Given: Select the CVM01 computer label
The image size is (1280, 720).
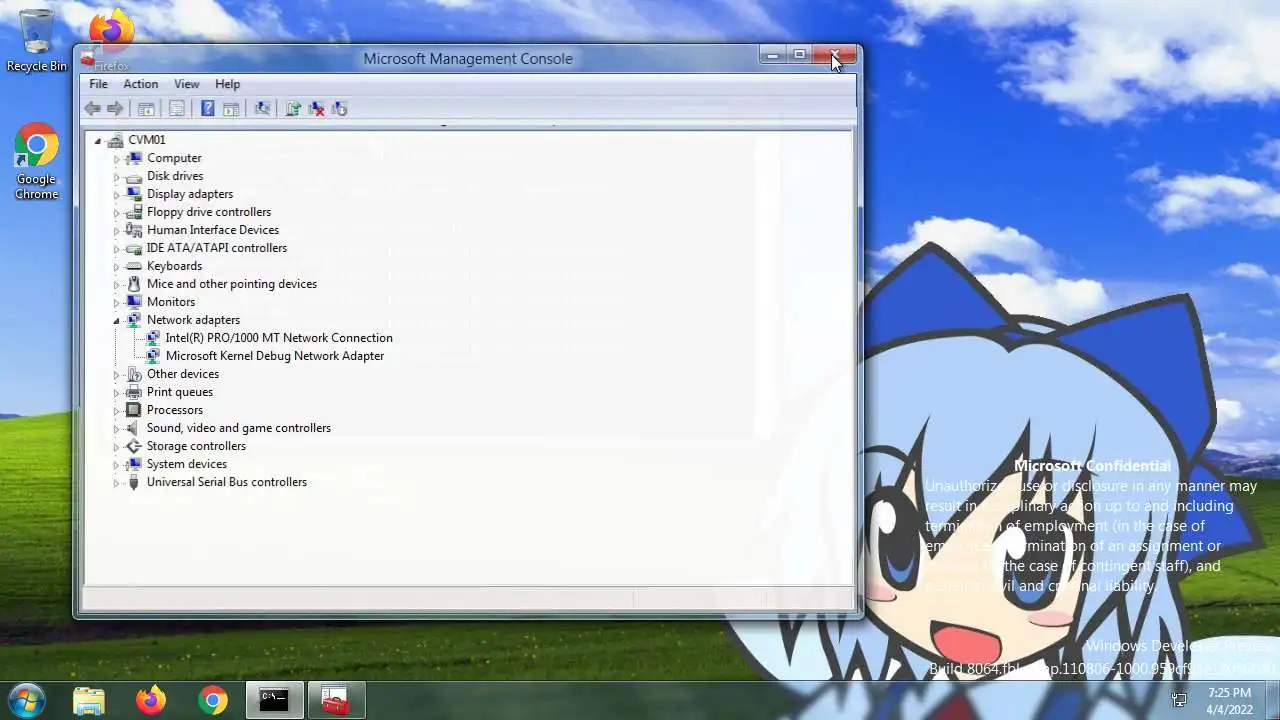Looking at the screenshot, I should pyautogui.click(x=147, y=140).
